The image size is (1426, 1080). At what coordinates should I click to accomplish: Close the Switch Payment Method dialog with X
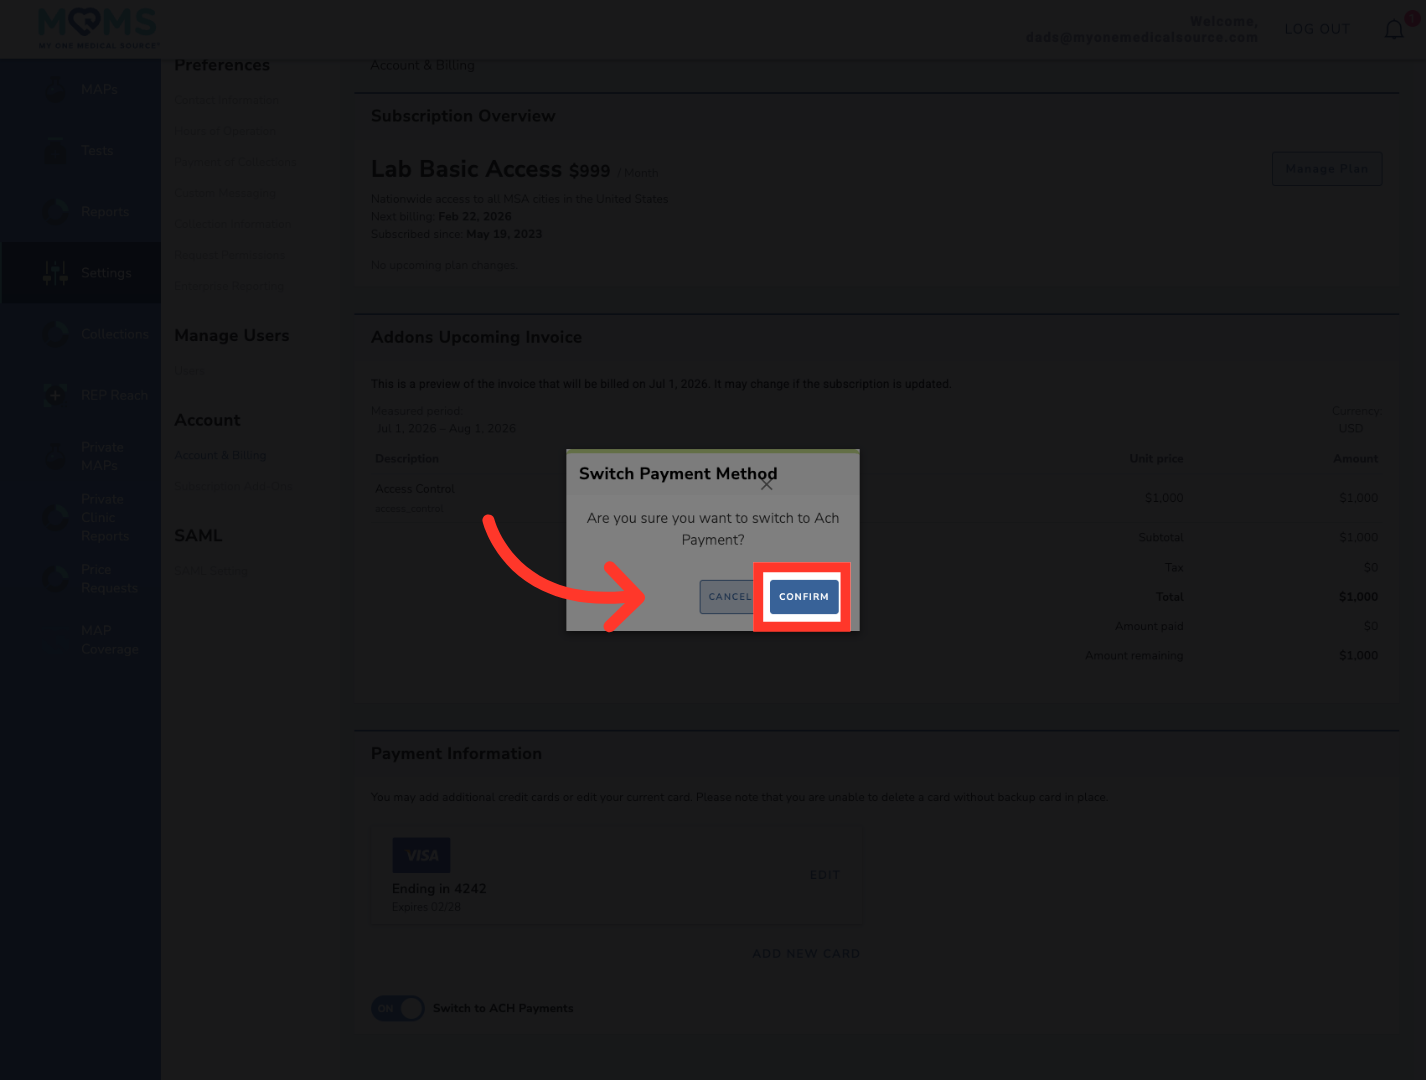coord(766,485)
